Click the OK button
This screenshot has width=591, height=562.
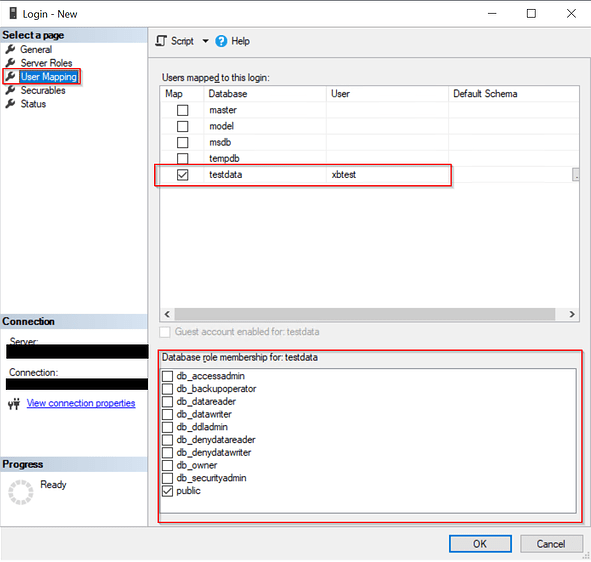(480, 544)
